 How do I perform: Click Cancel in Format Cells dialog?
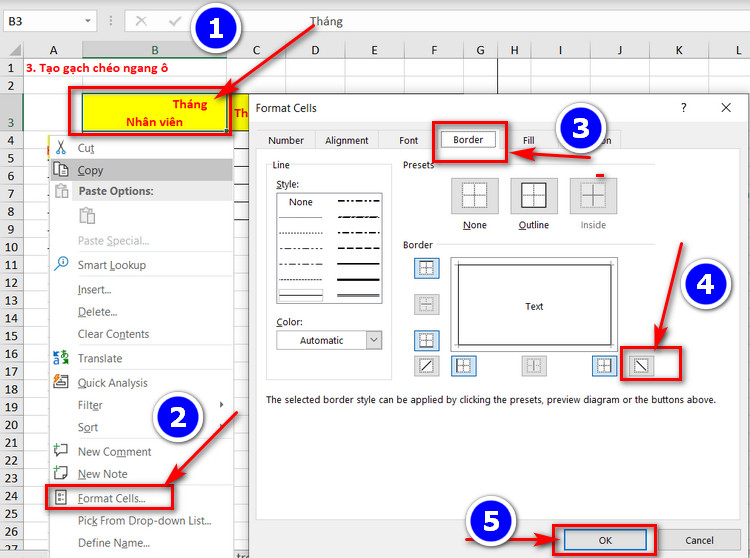click(699, 540)
